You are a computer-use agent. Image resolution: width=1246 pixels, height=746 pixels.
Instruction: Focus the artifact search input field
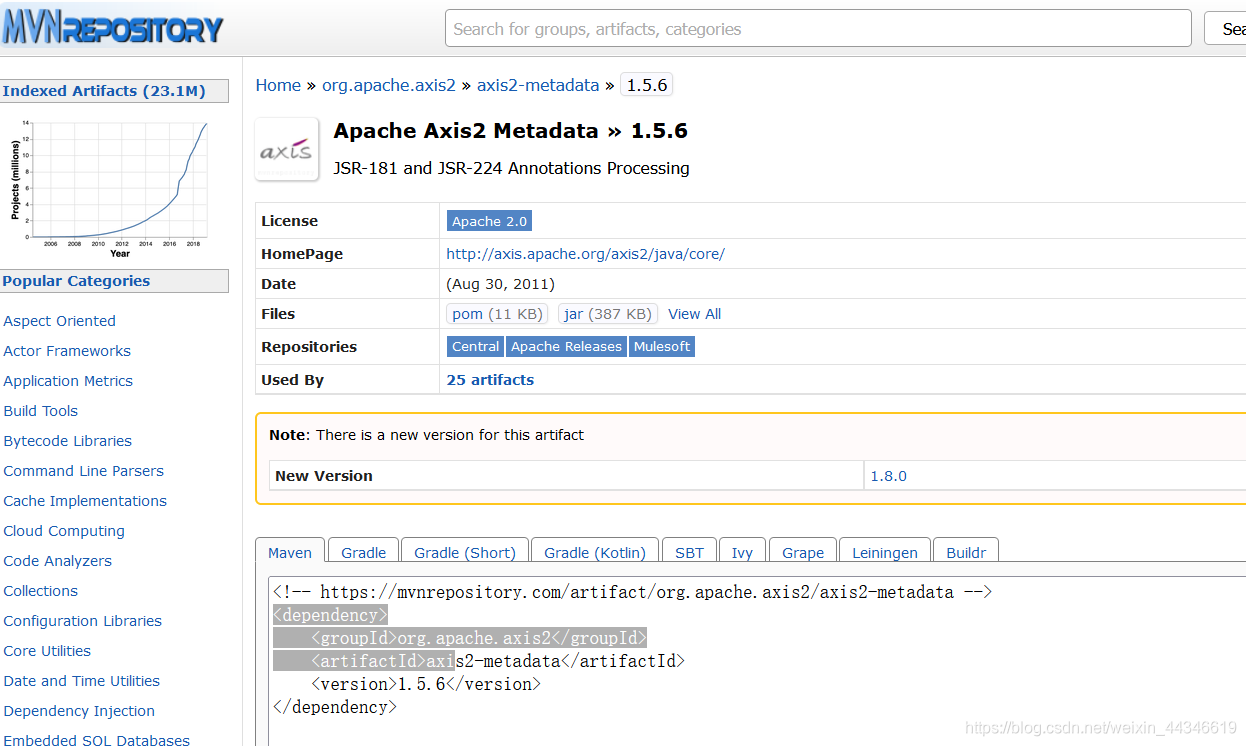[818, 29]
